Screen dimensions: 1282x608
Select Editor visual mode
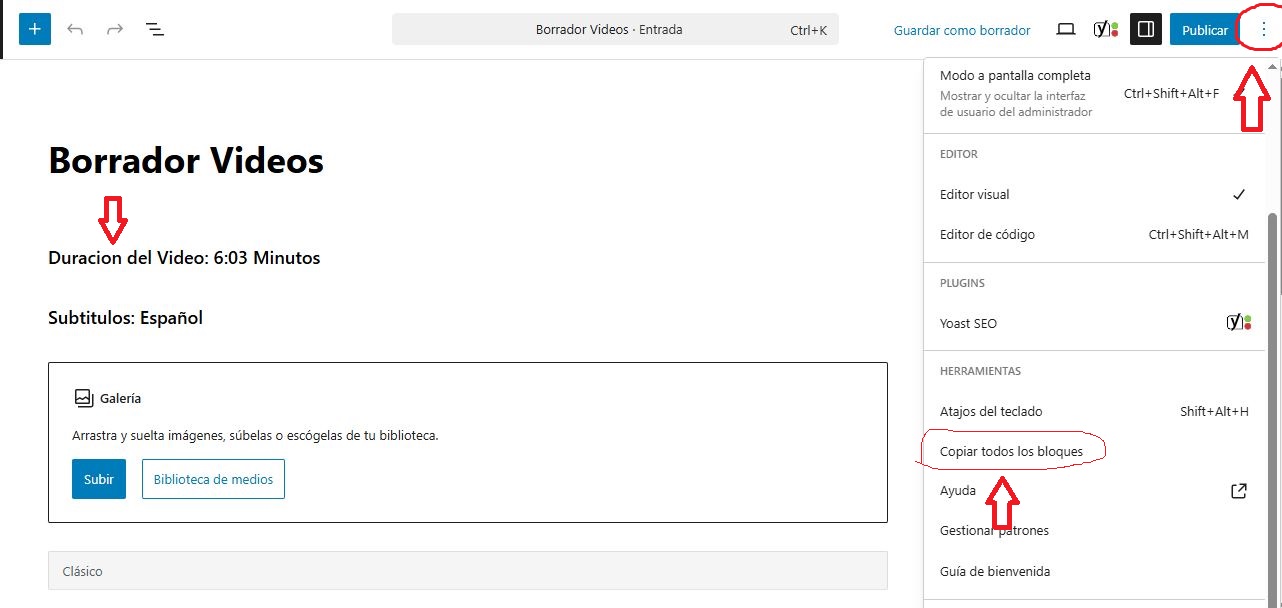tap(975, 195)
